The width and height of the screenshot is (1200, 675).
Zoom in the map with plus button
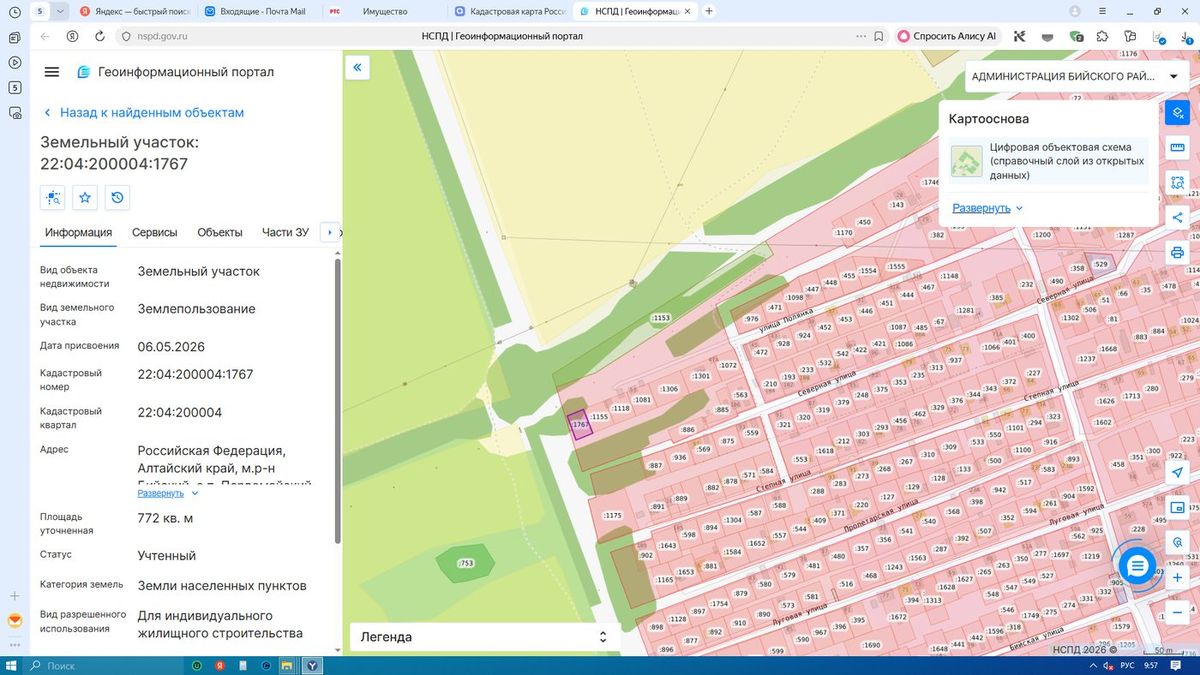tap(1177, 577)
